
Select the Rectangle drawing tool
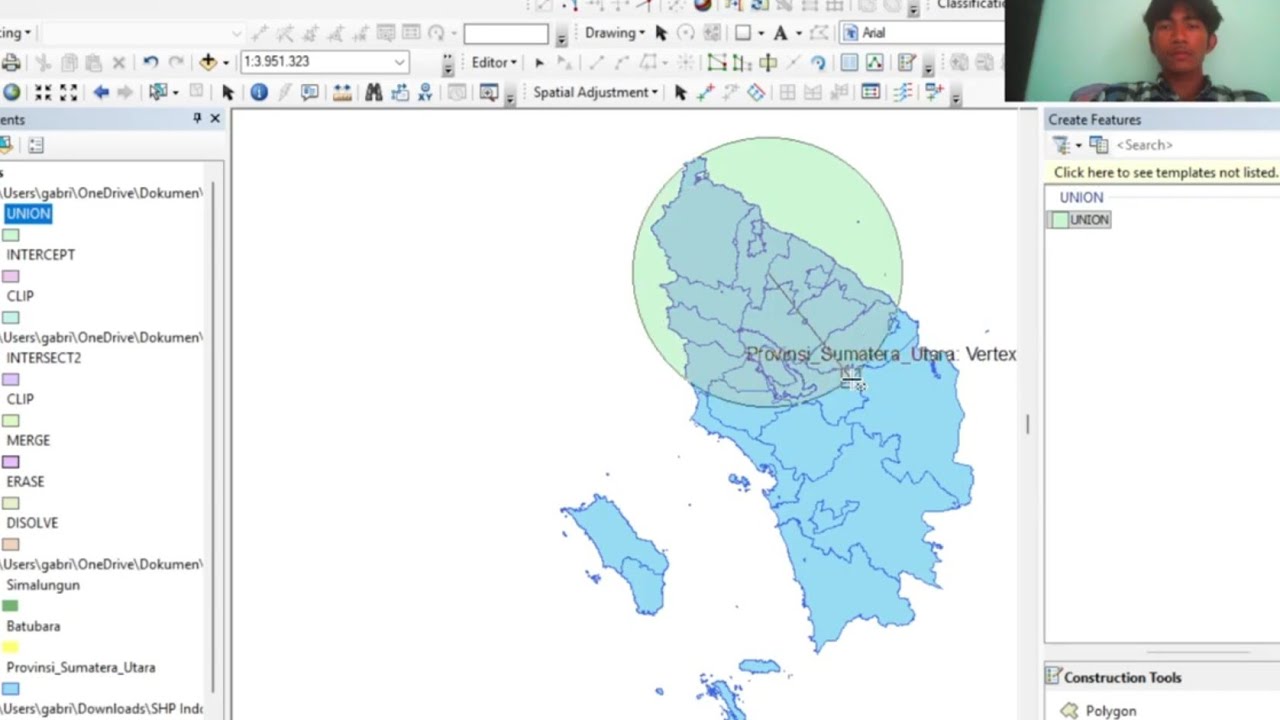click(743, 32)
